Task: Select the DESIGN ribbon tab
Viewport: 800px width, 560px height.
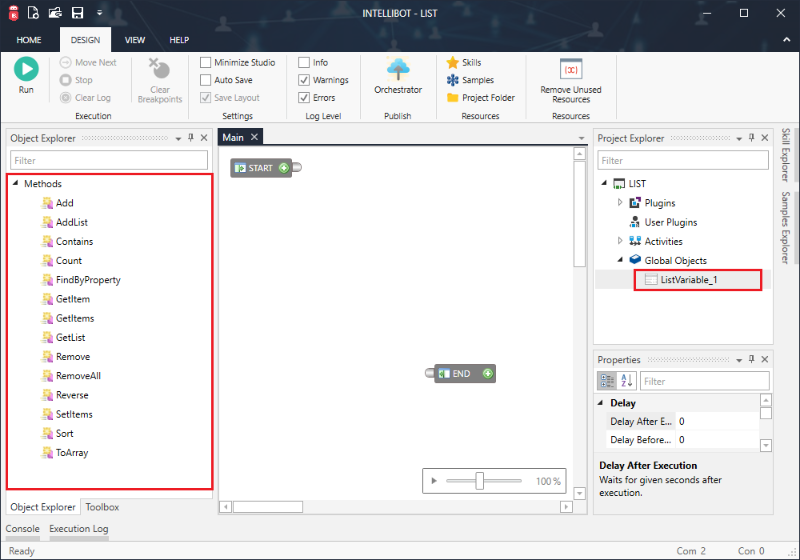Action: tap(85, 40)
